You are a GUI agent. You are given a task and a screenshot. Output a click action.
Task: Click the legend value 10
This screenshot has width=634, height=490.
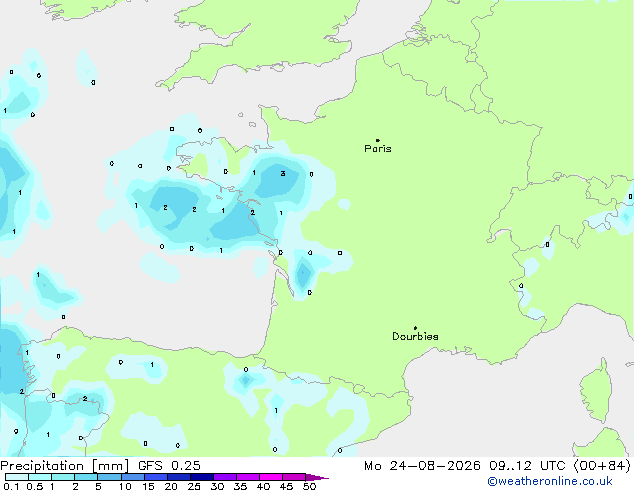click(x=125, y=486)
